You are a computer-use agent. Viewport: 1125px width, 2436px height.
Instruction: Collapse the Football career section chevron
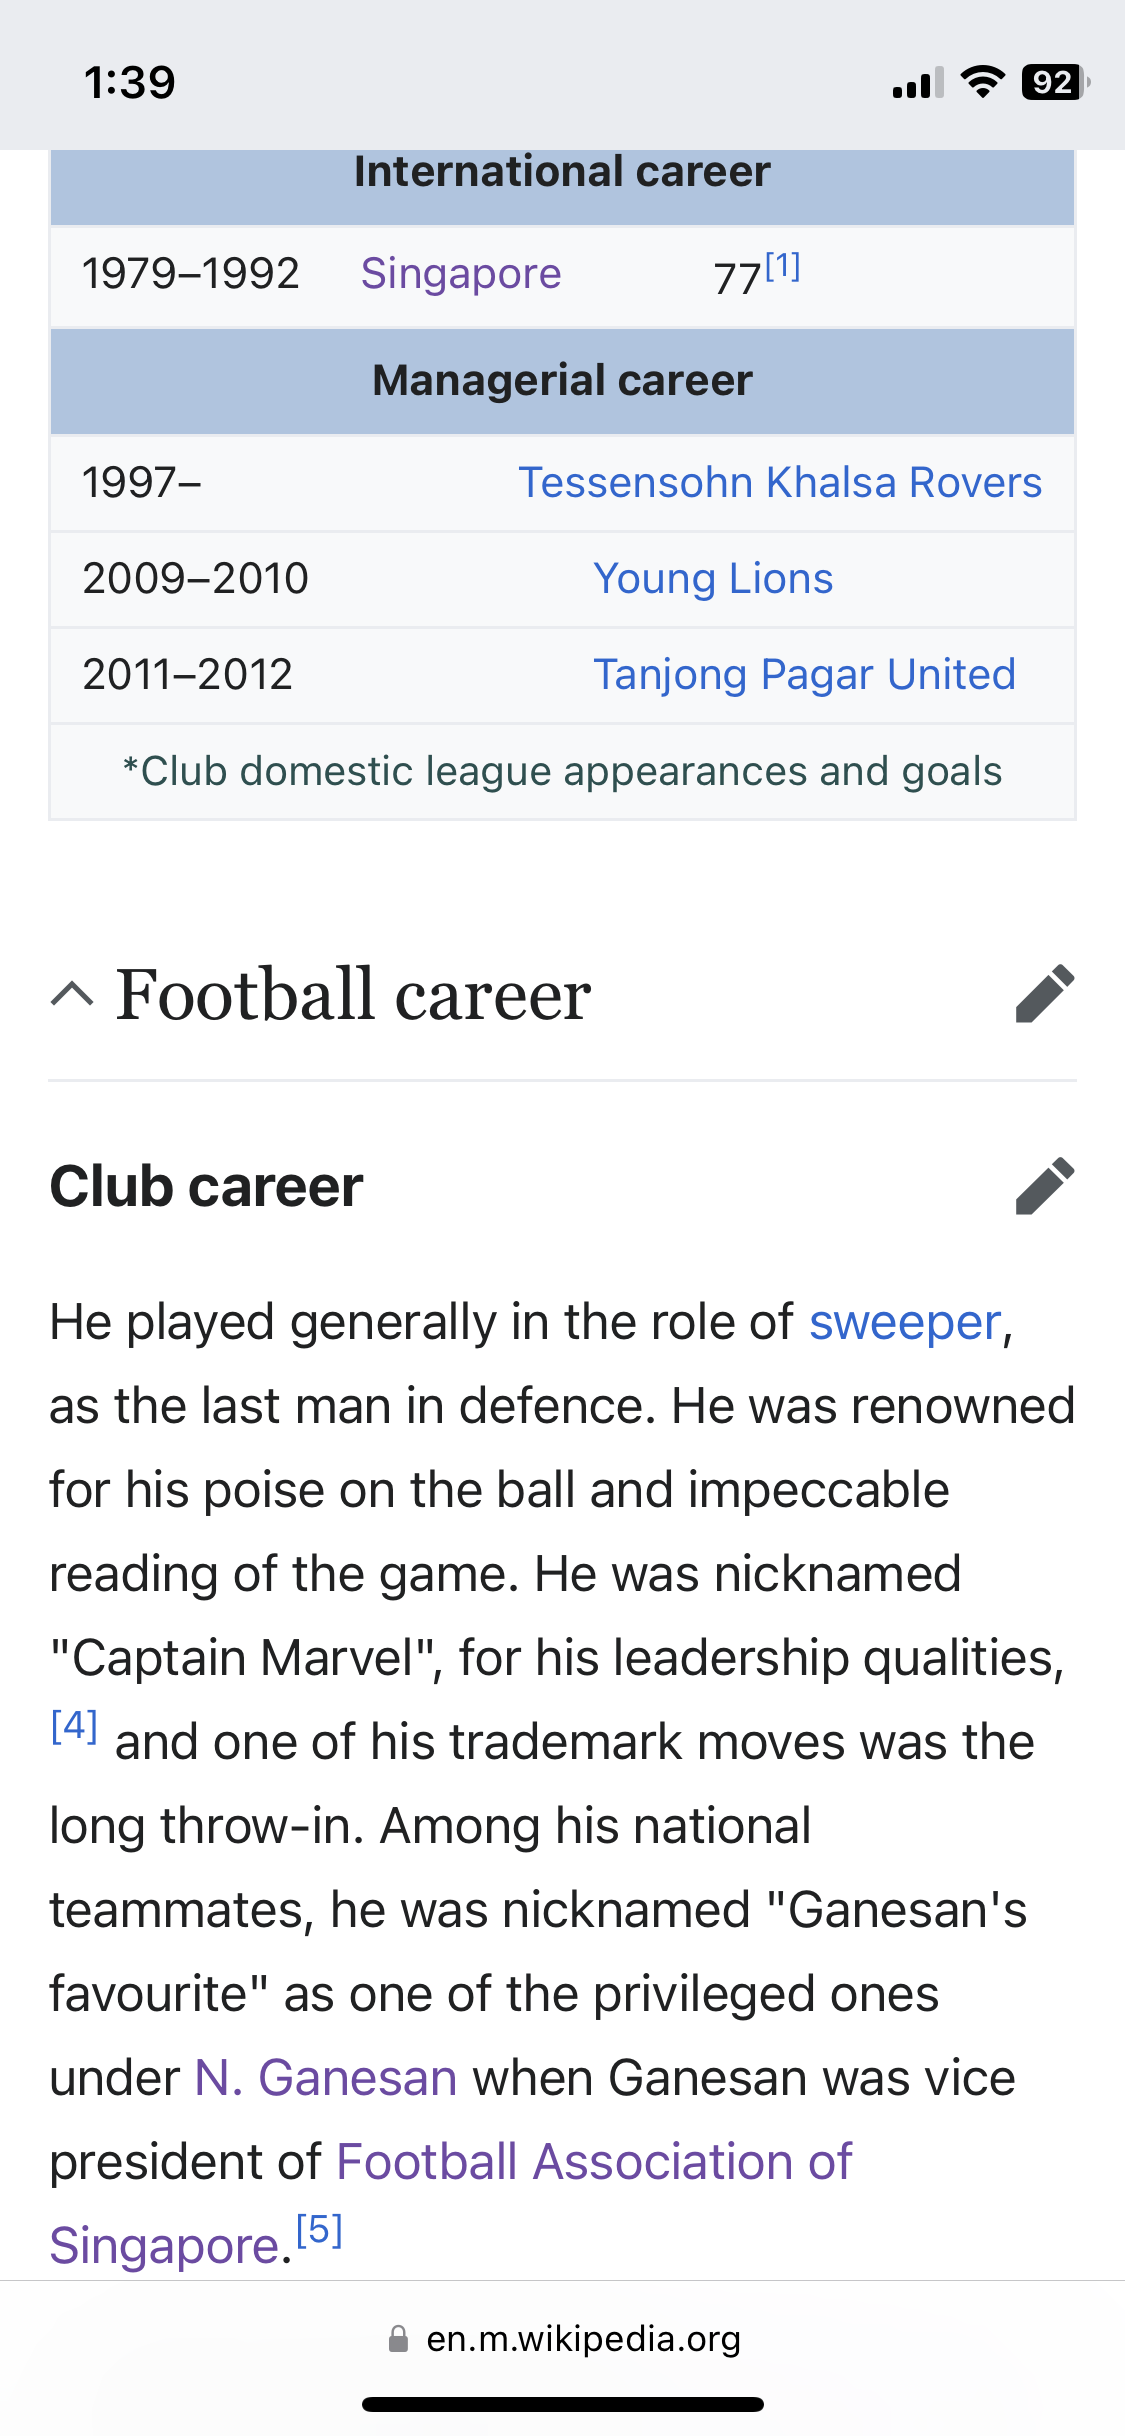tap(72, 994)
